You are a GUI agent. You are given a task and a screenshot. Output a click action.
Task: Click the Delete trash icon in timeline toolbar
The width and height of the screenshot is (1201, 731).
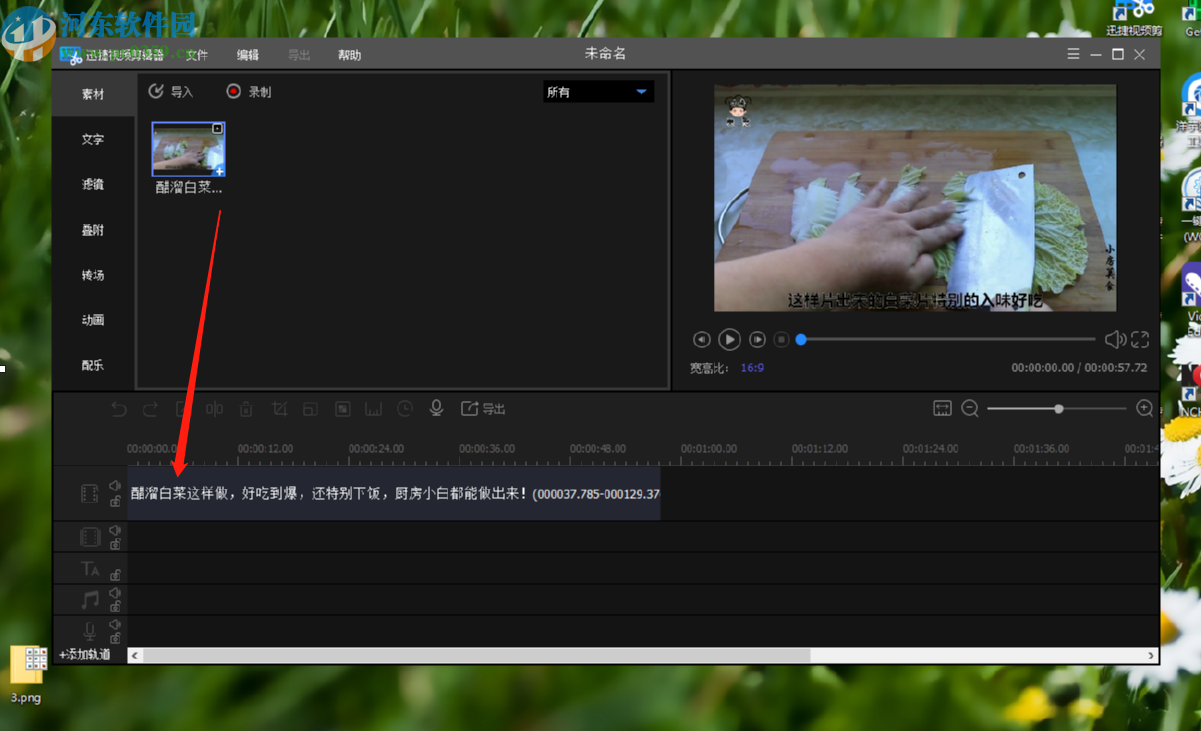coord(246,409)
